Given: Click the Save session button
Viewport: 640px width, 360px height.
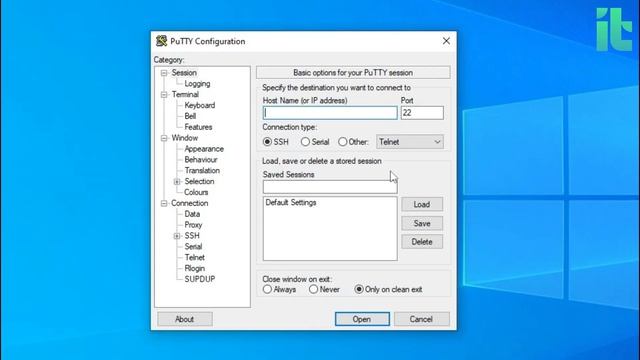Looking at the screenshot, I should [x=422, y=223].
